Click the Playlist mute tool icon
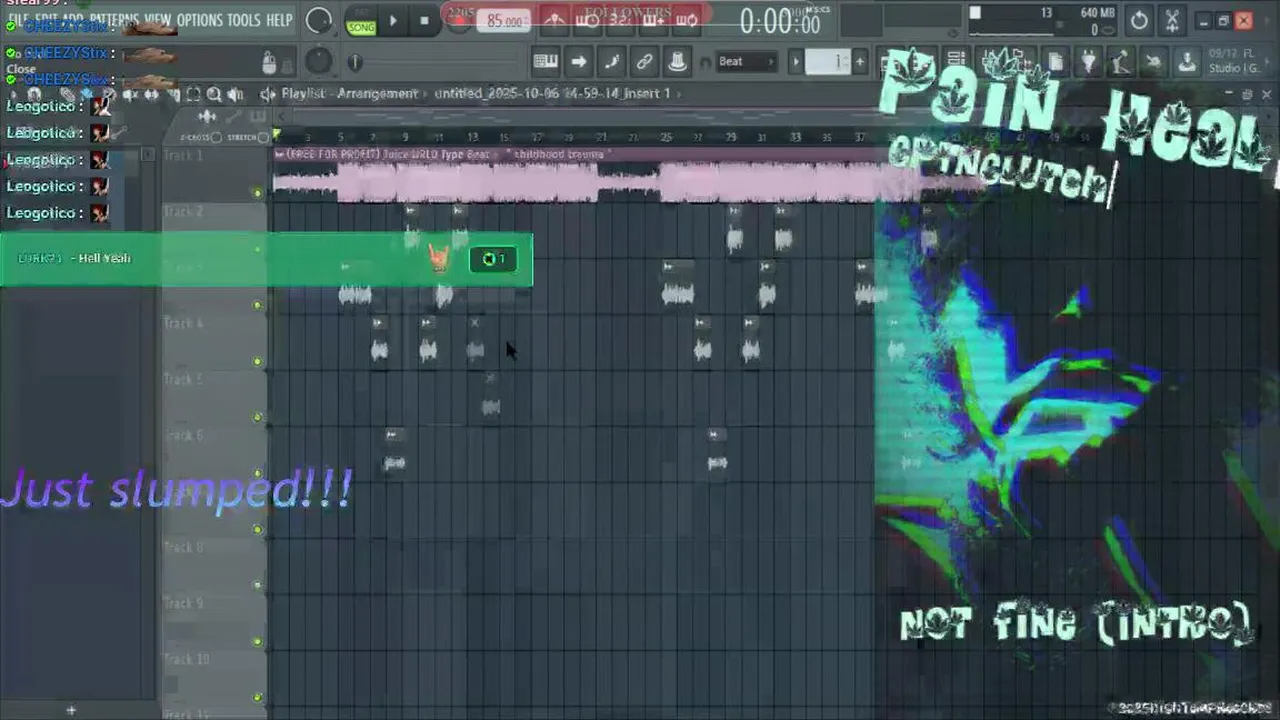Viewport: 1280px width, 720px height. point(130,95)
